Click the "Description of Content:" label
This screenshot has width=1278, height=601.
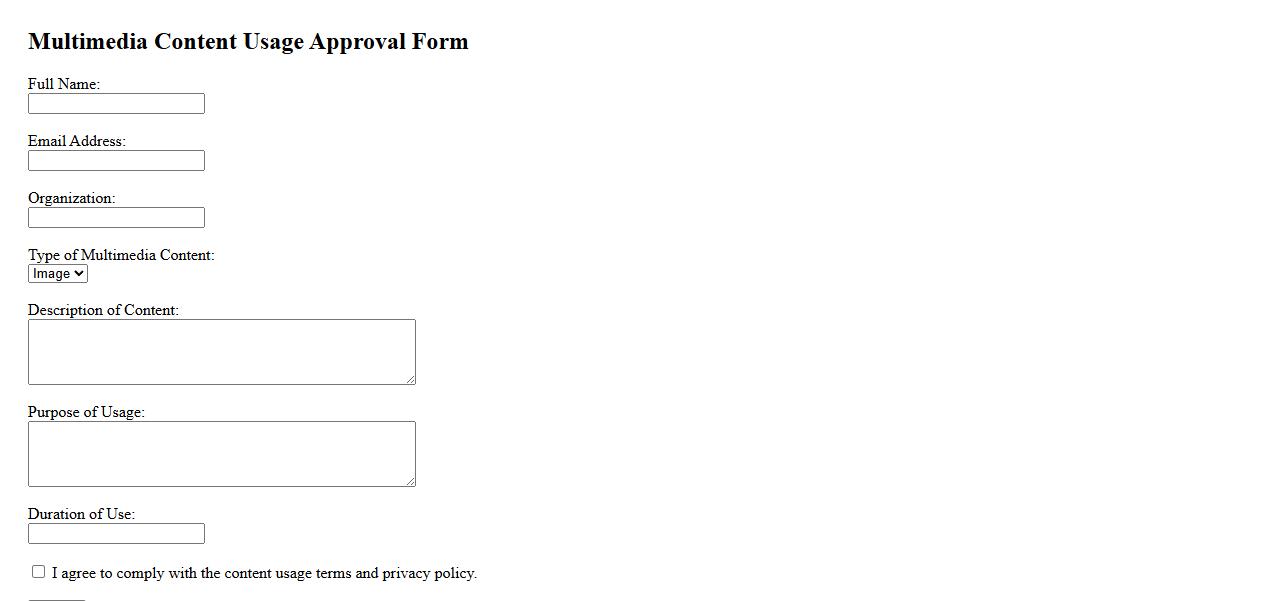pos(103,310)
